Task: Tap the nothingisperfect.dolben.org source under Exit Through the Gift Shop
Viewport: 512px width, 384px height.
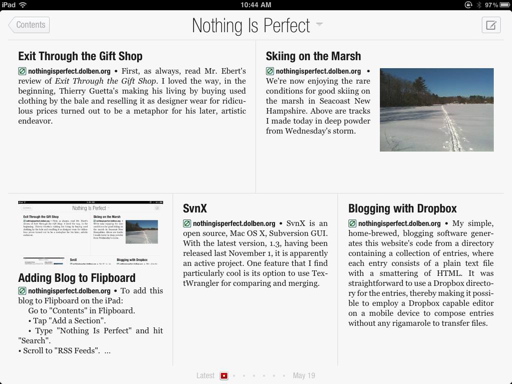Action: pos(69,71)
